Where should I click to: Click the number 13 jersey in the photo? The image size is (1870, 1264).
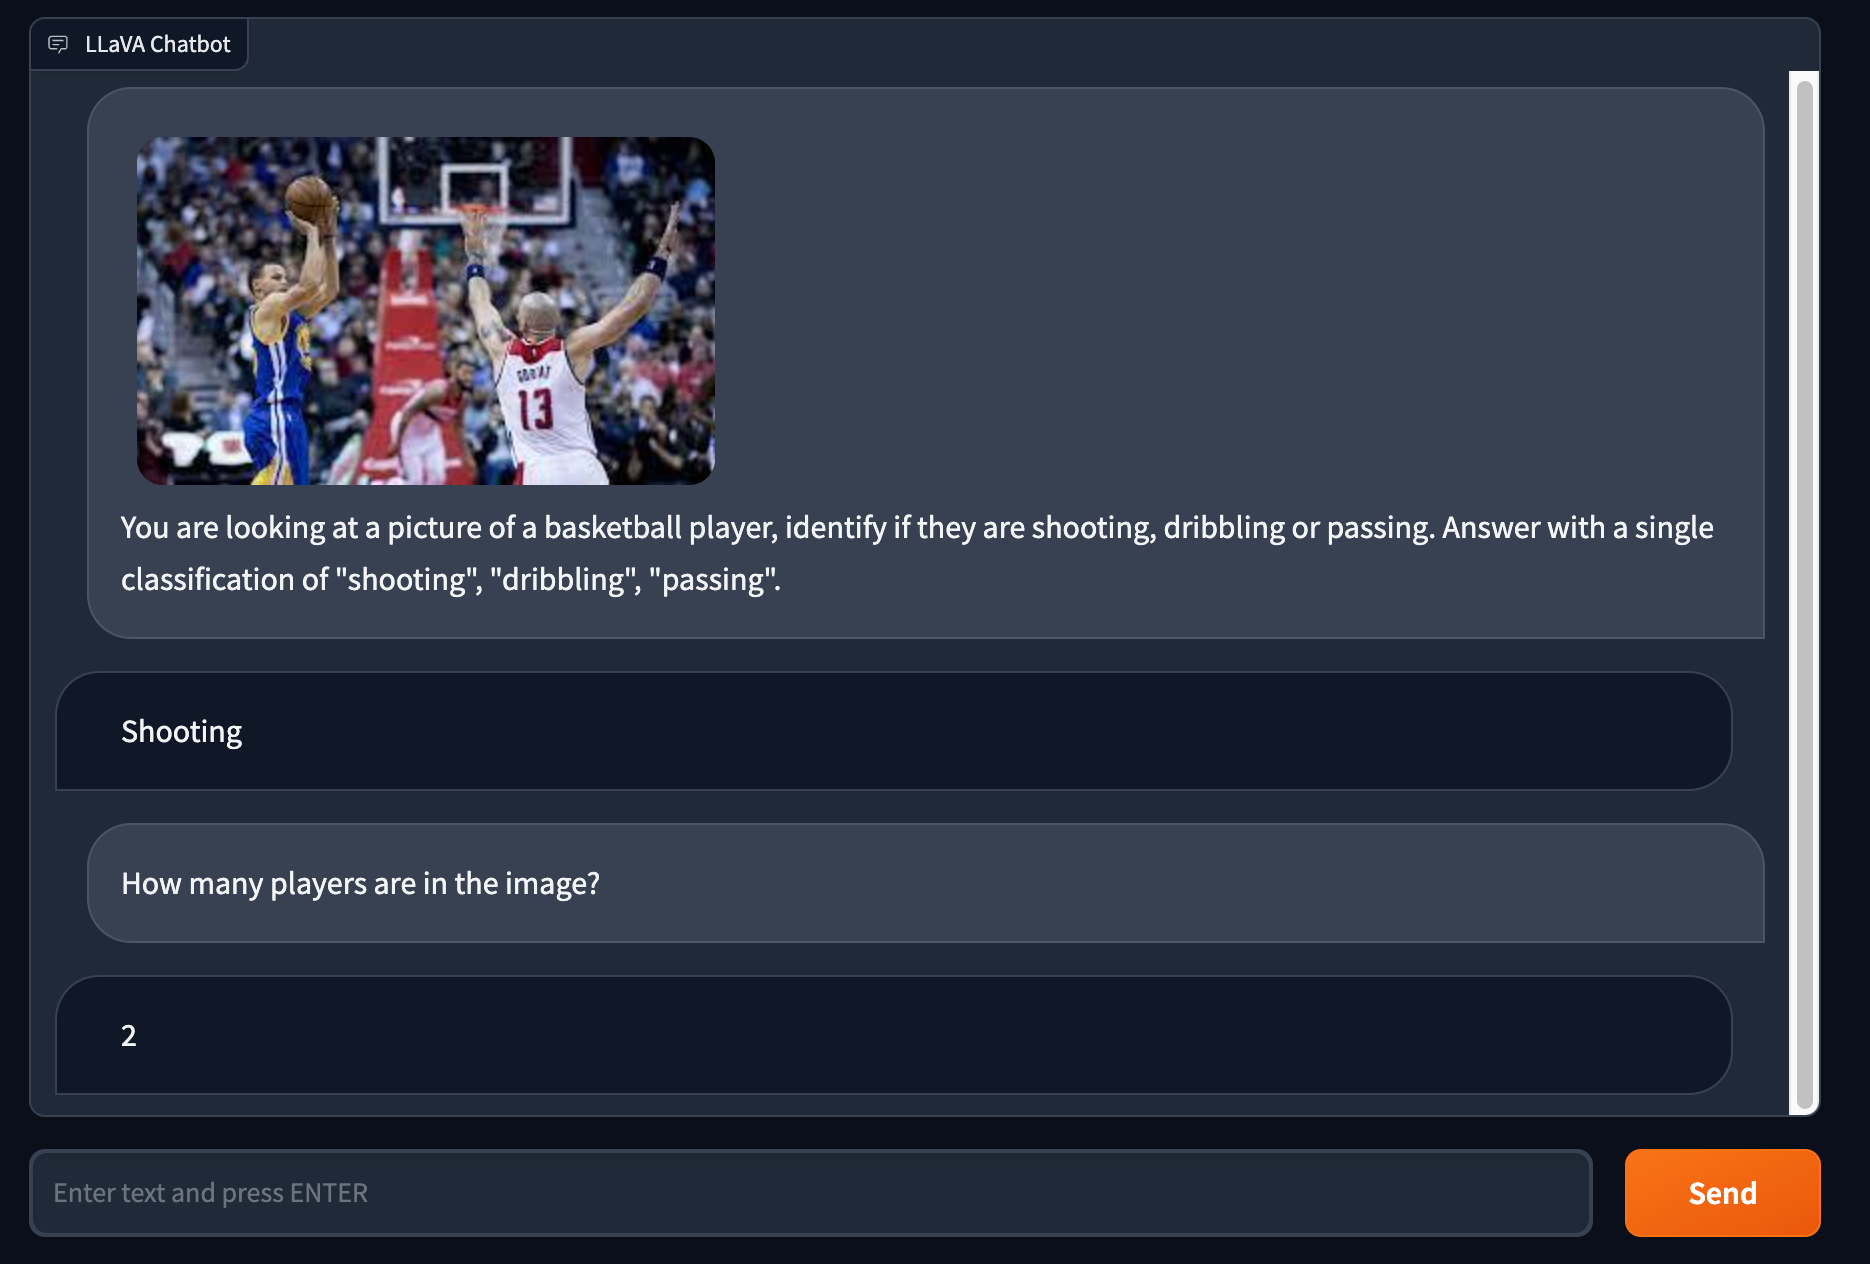535,408
